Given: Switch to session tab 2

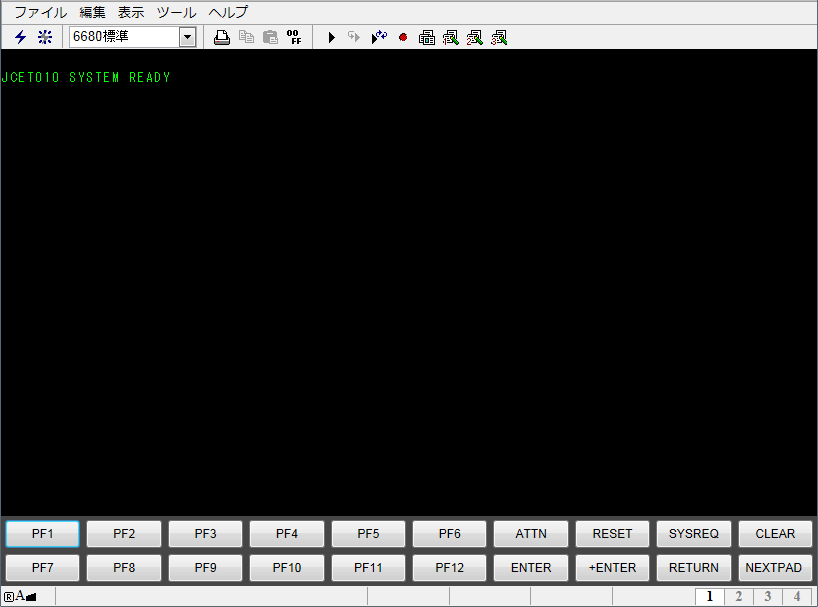Looking at the screenshot, I should 739,597.
